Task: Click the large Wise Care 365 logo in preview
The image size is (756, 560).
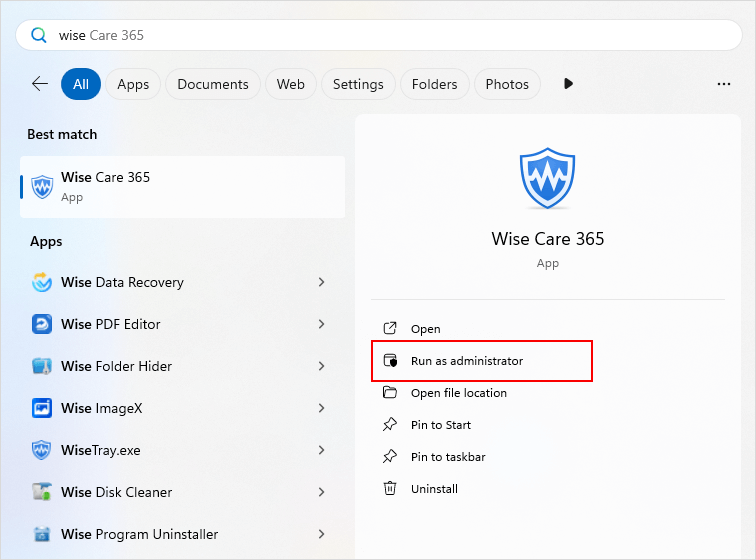Action: point(547,178)
